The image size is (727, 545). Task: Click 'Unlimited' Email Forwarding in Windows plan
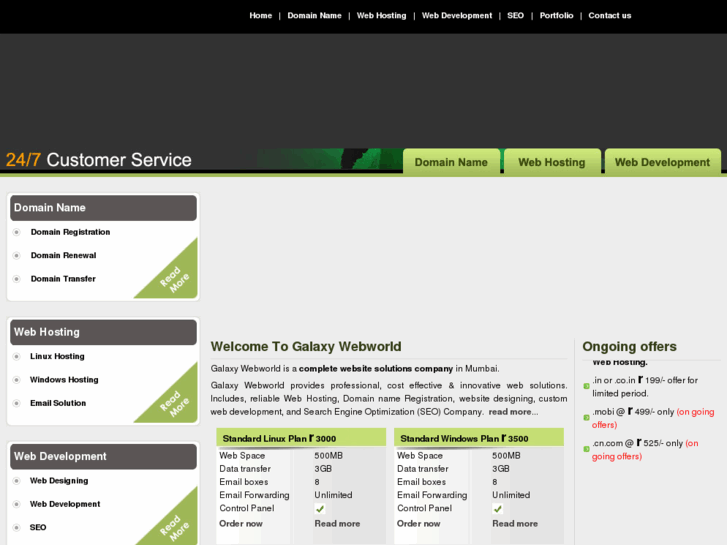(511, 495)
